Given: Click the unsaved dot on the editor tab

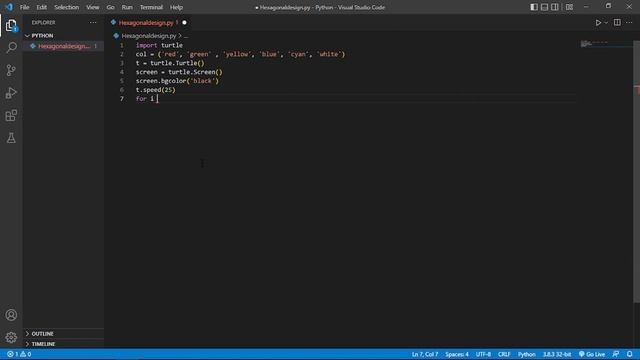Looking at the screenshot, I should (184, 23).
